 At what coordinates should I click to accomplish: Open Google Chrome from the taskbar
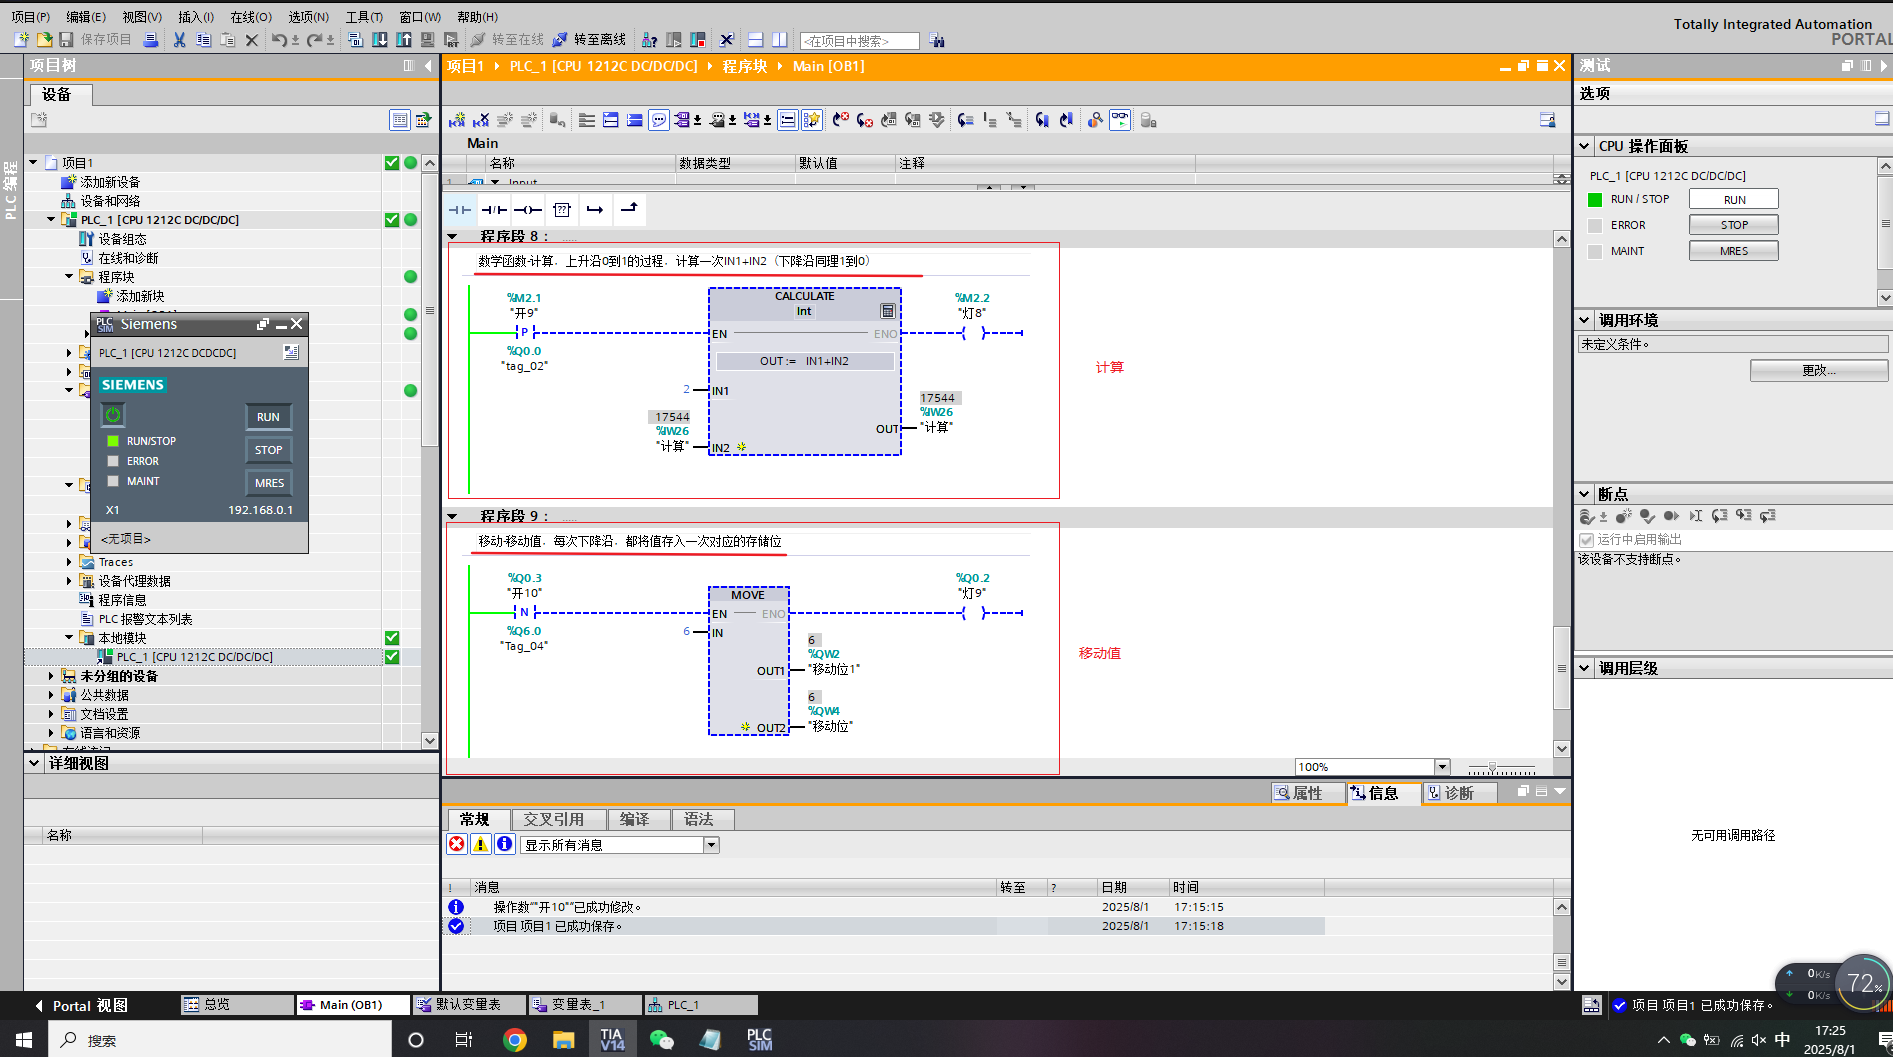[x=514, y=1040]
